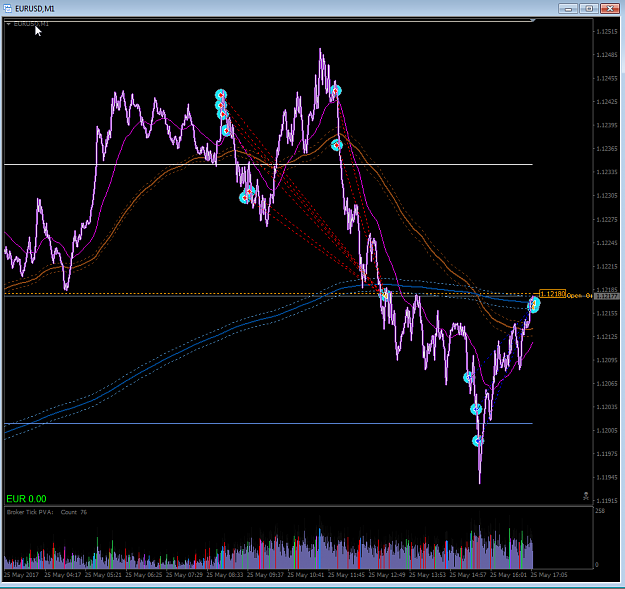Click the orange "Open 0" order text
The image size is (625, 589).
[x=579, y=296]
